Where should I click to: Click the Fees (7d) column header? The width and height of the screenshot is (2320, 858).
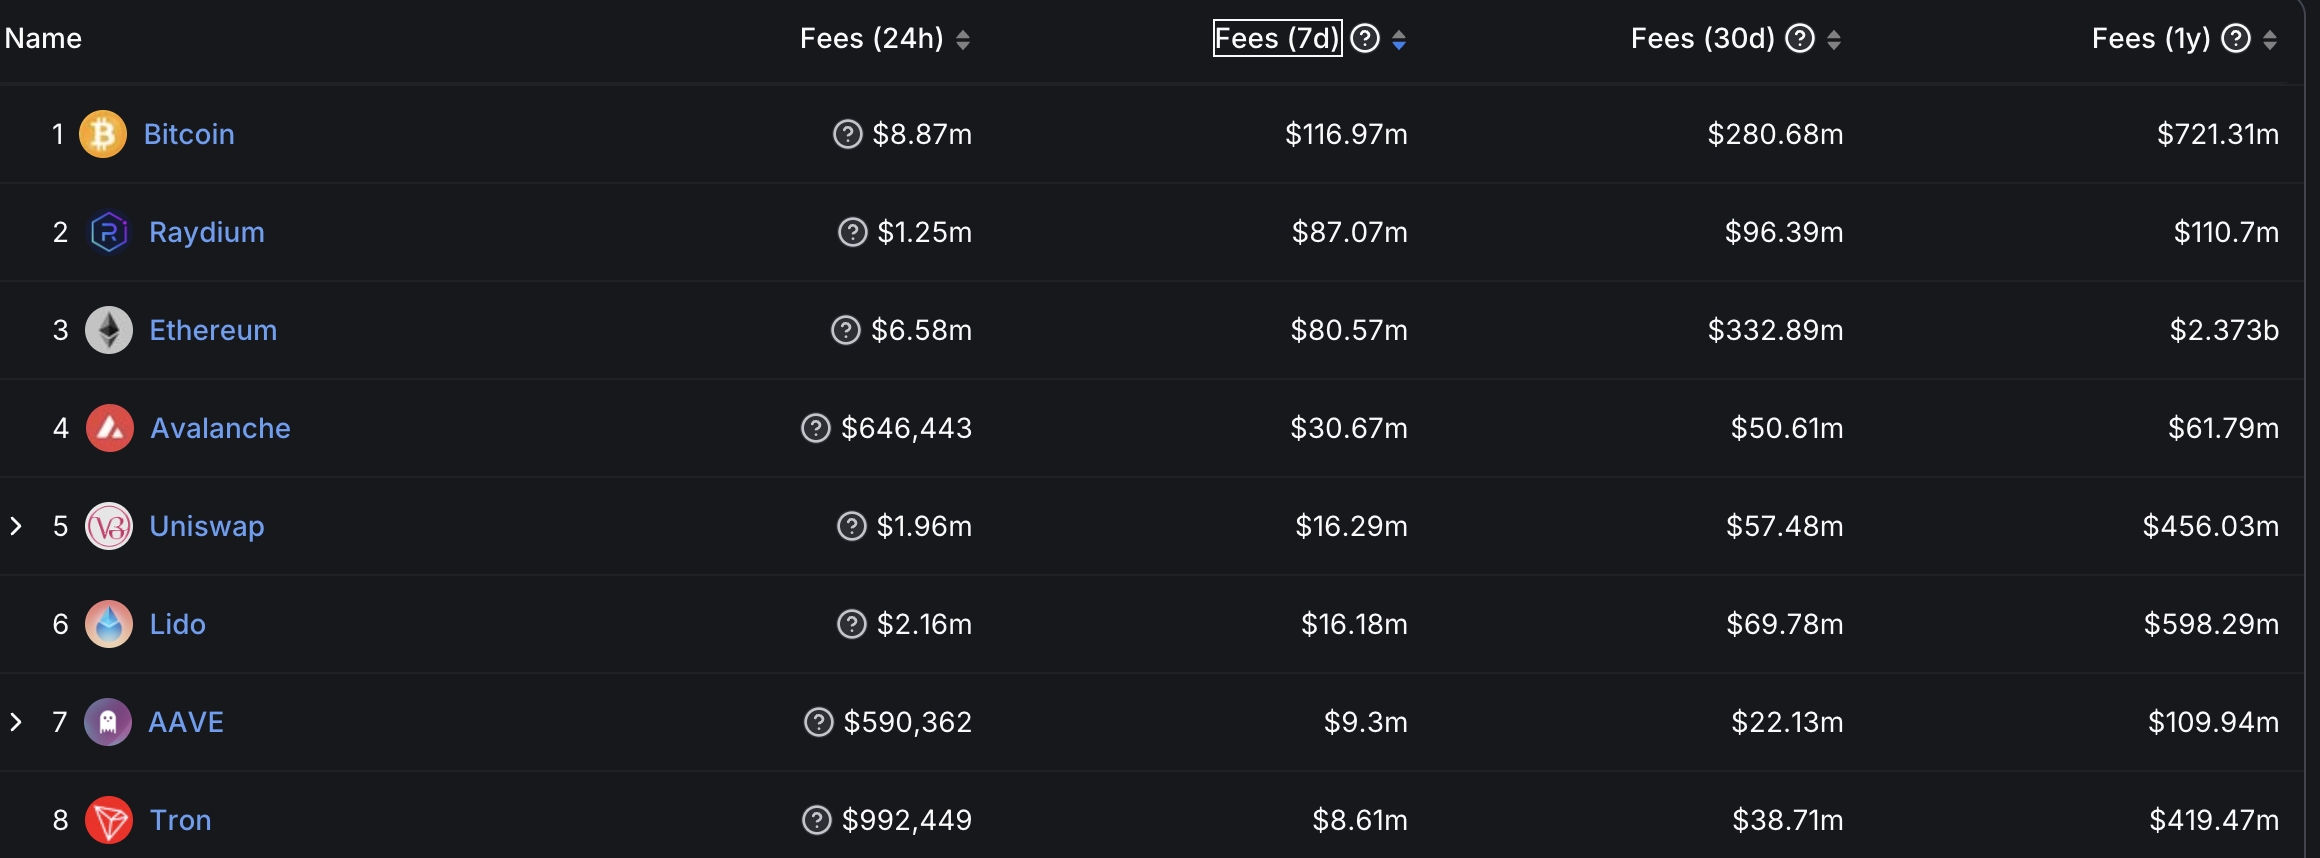tap(1276, 39)
